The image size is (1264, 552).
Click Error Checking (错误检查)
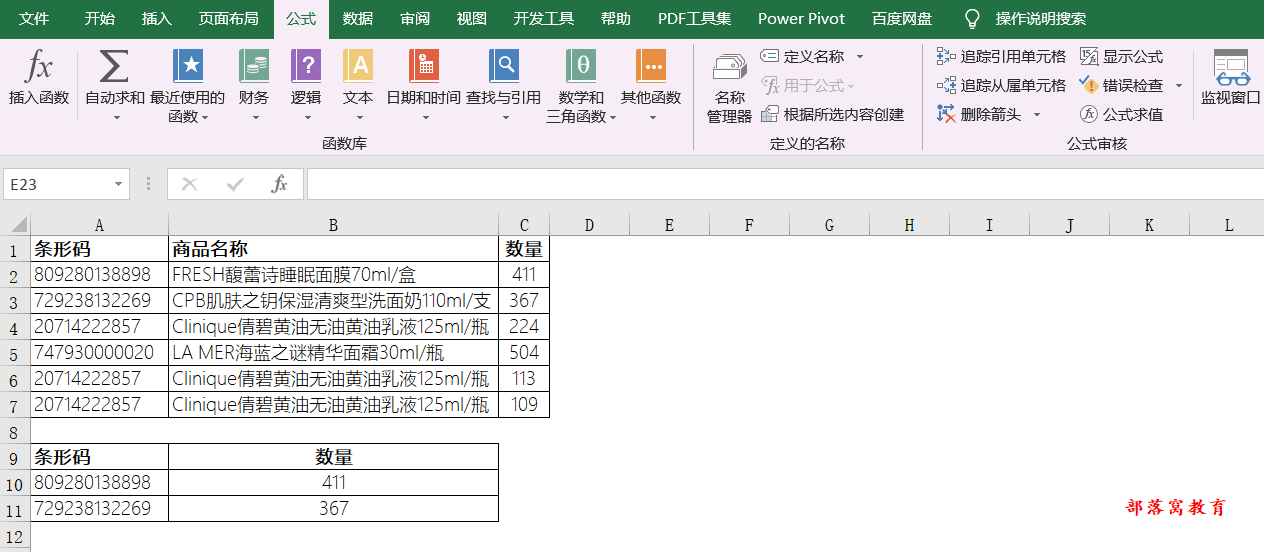(x=1121, y=86)
